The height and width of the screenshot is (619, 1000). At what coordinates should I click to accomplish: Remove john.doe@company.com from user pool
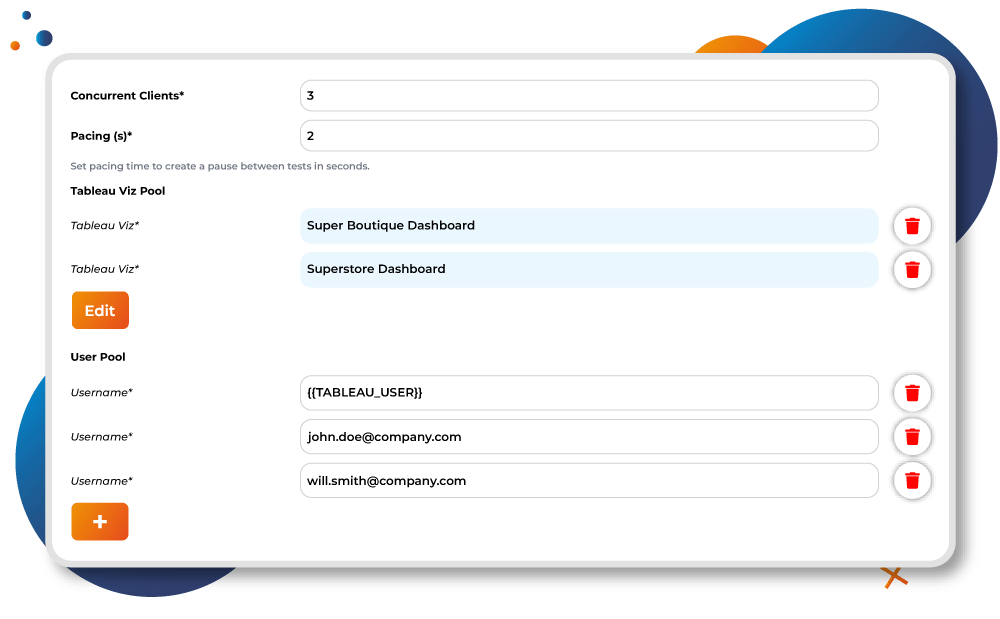[x=912, y=437]
